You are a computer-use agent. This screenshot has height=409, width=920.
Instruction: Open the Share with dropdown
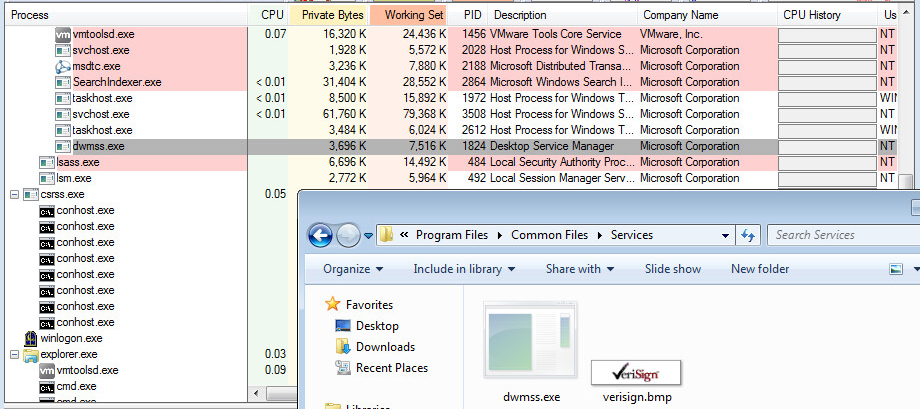coord(580,269)
